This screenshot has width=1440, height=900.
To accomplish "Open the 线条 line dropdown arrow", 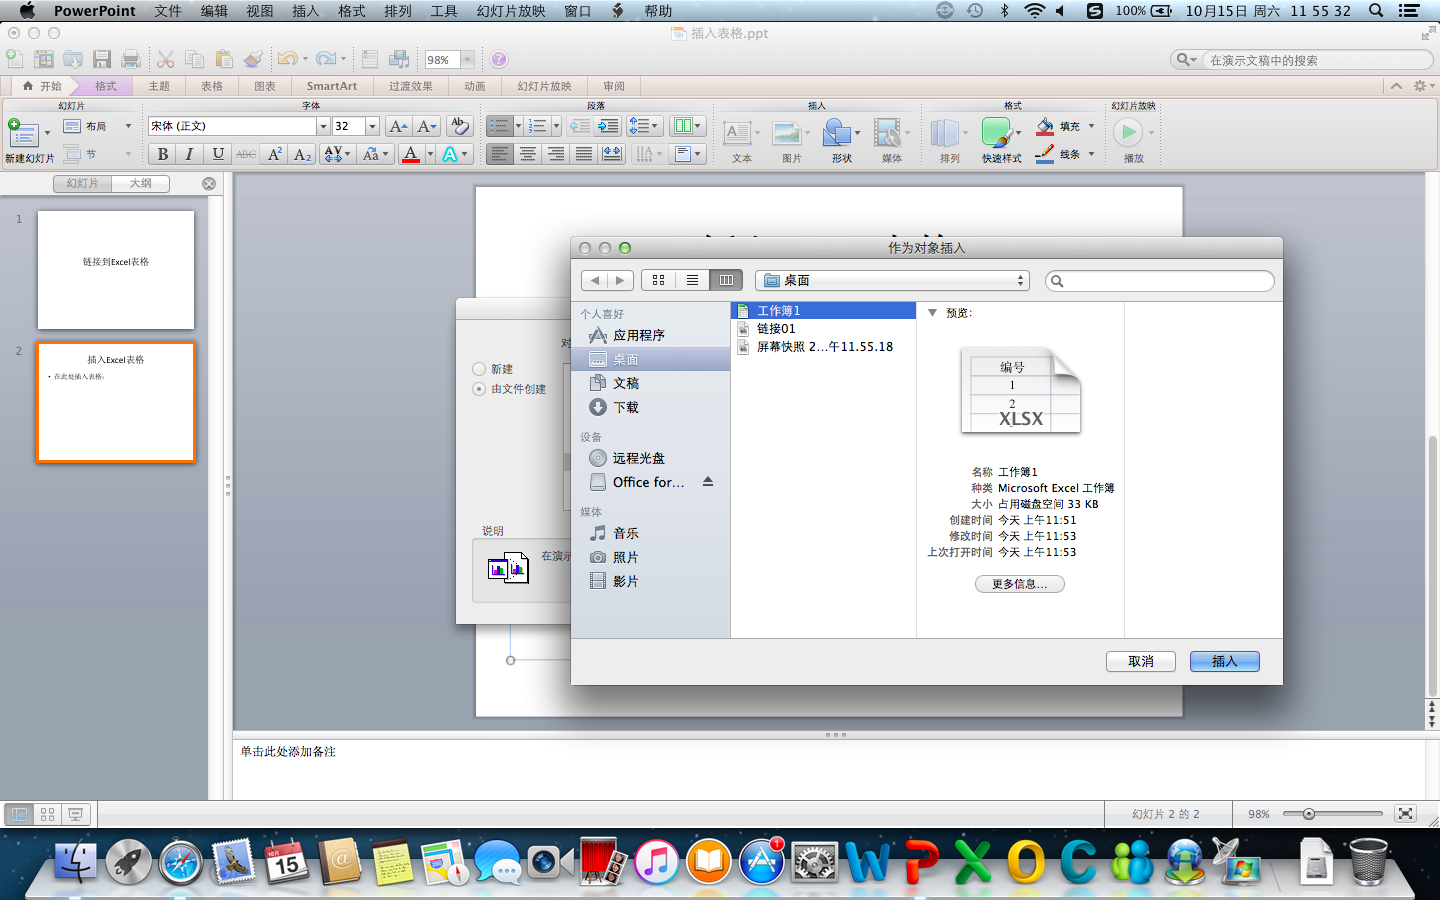I will click(1091, 154).
